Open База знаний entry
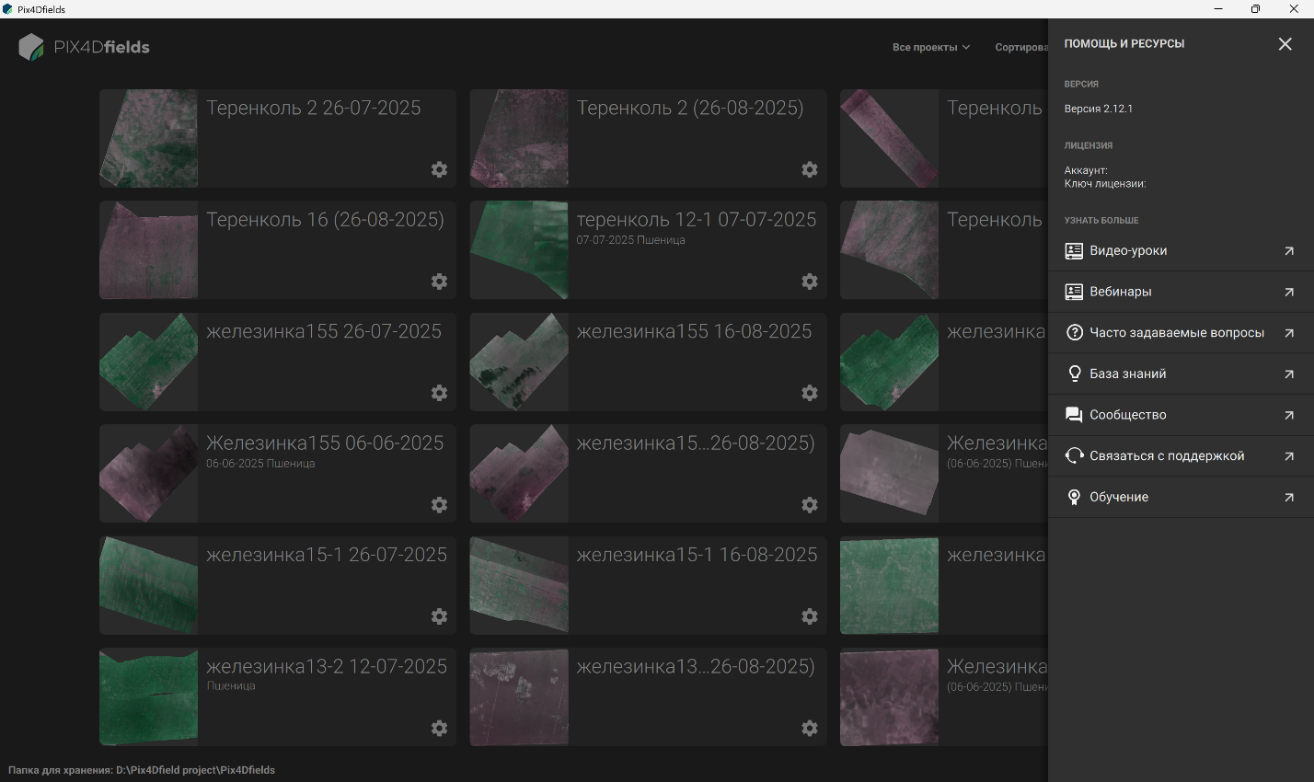 1181,374
